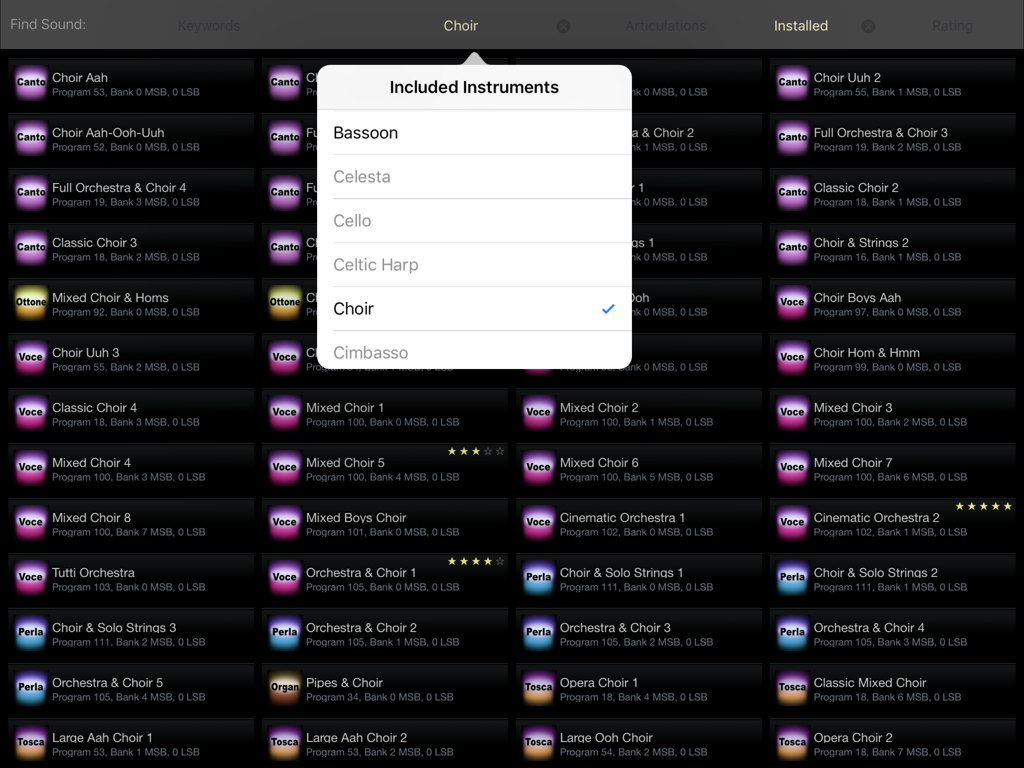The width and height of the screenshot is (1024, 768).
Task: Open the Keywords filter dropdown
Action: [208, 26]
